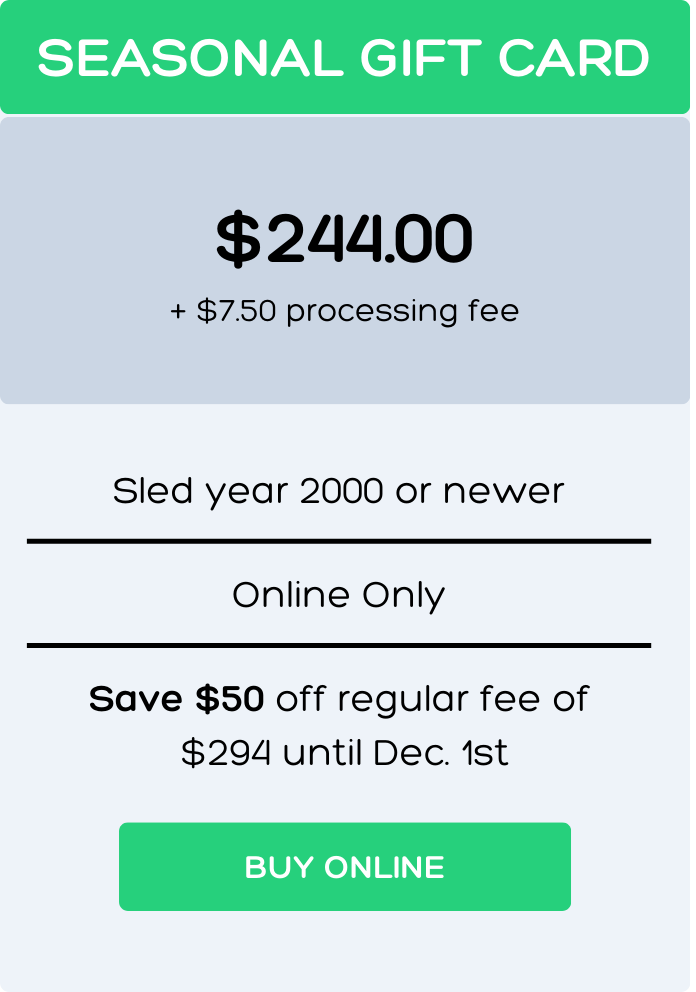Click the dollar sign in the large price
The width and height of the screenshot is (696, 992).
(x=238, y=239)
